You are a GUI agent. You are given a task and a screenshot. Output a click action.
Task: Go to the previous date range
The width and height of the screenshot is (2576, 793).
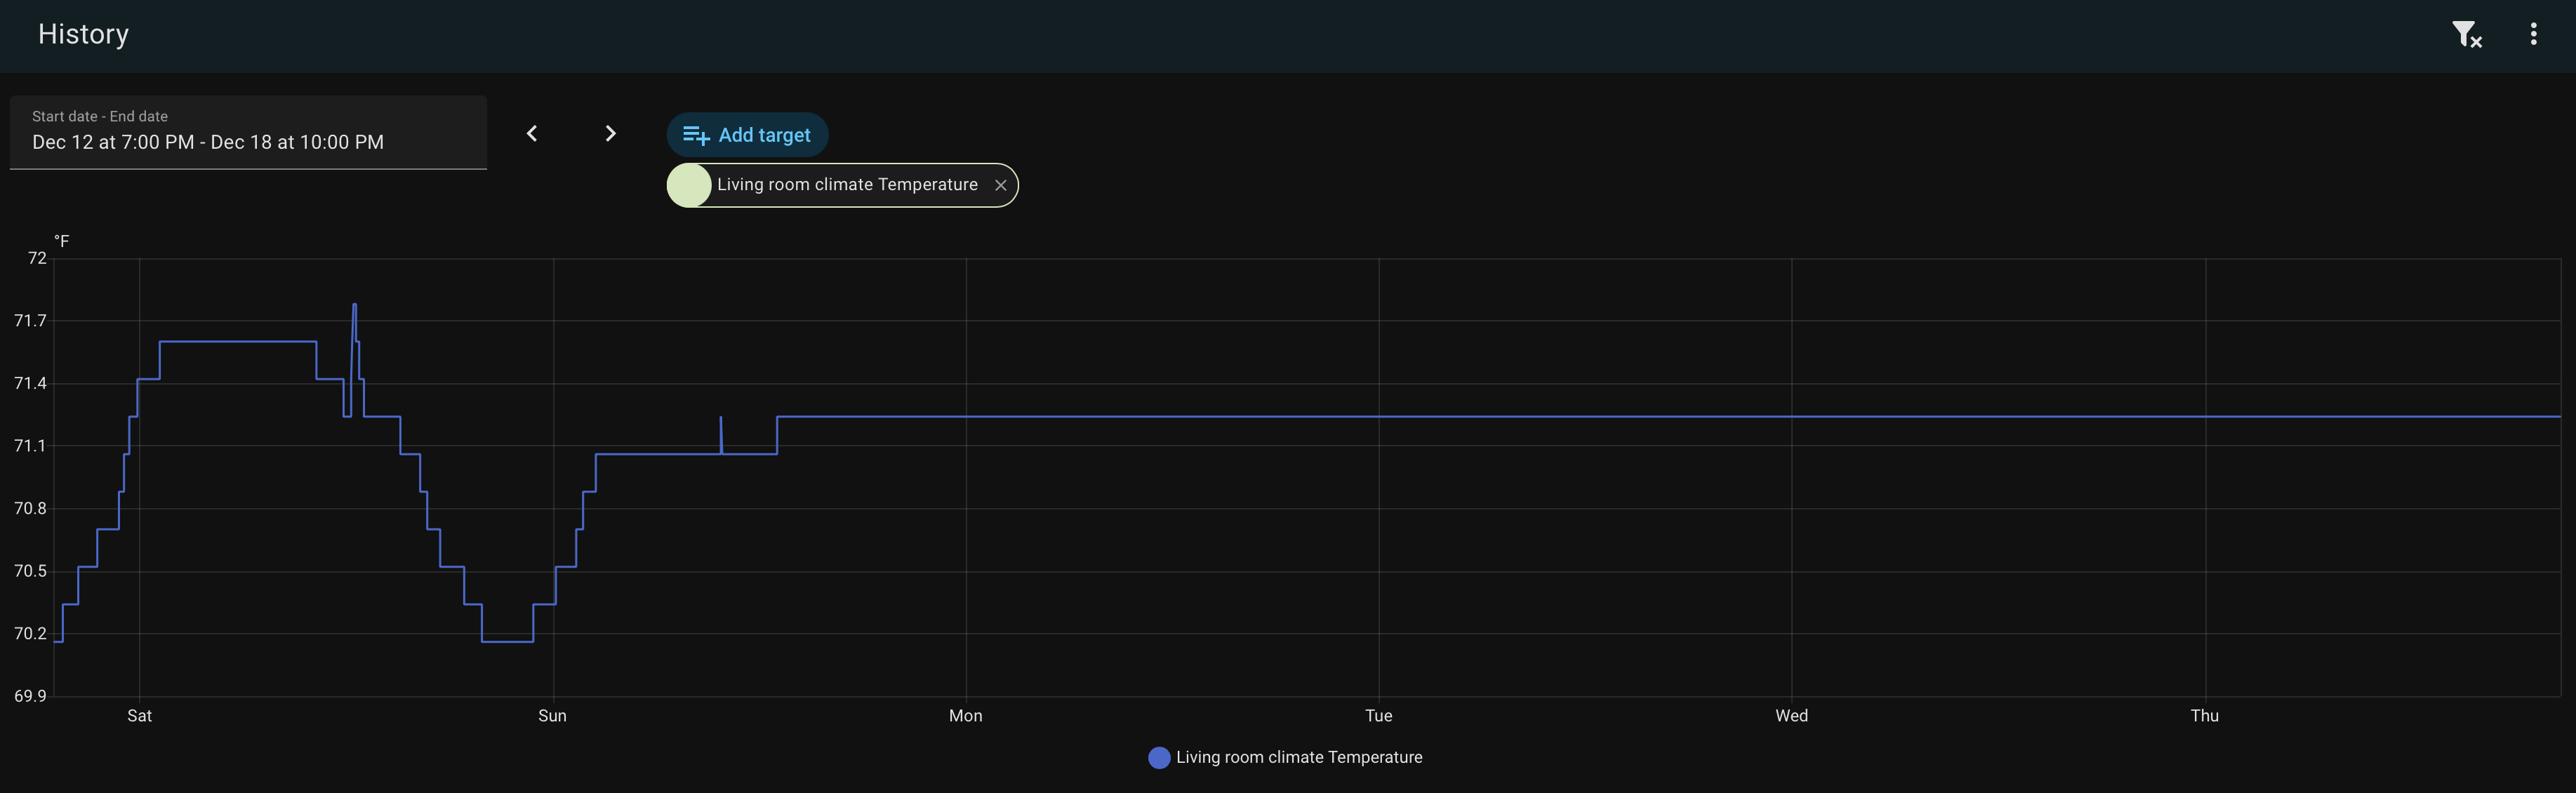(532, 134)
